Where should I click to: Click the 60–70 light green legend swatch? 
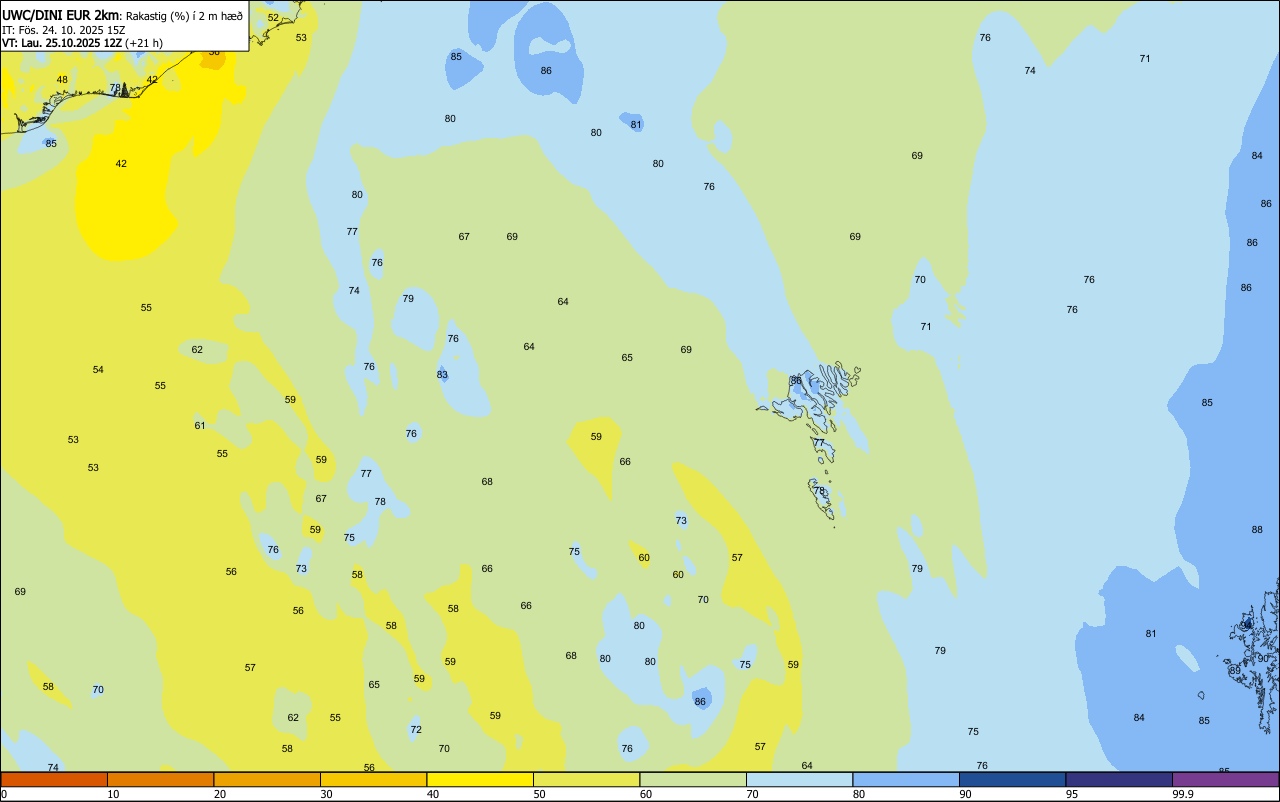(x=693, y=779)
